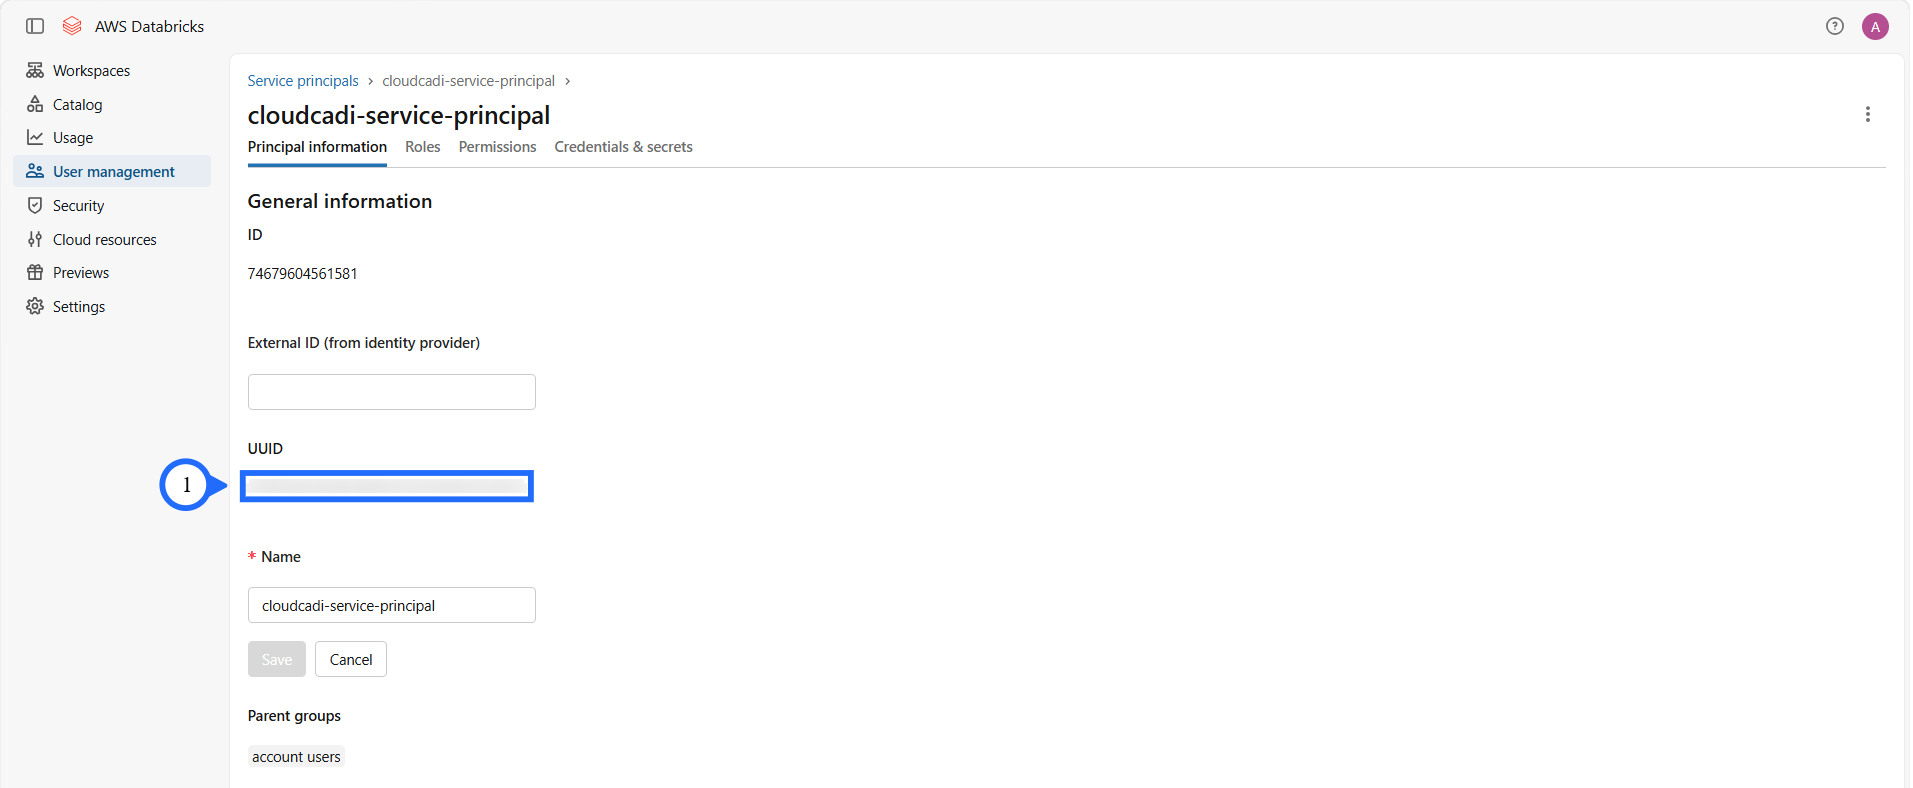Click the Parent groups label
Image resolution: width=1913 pixels, height=788 pixels.
(294, 716)
